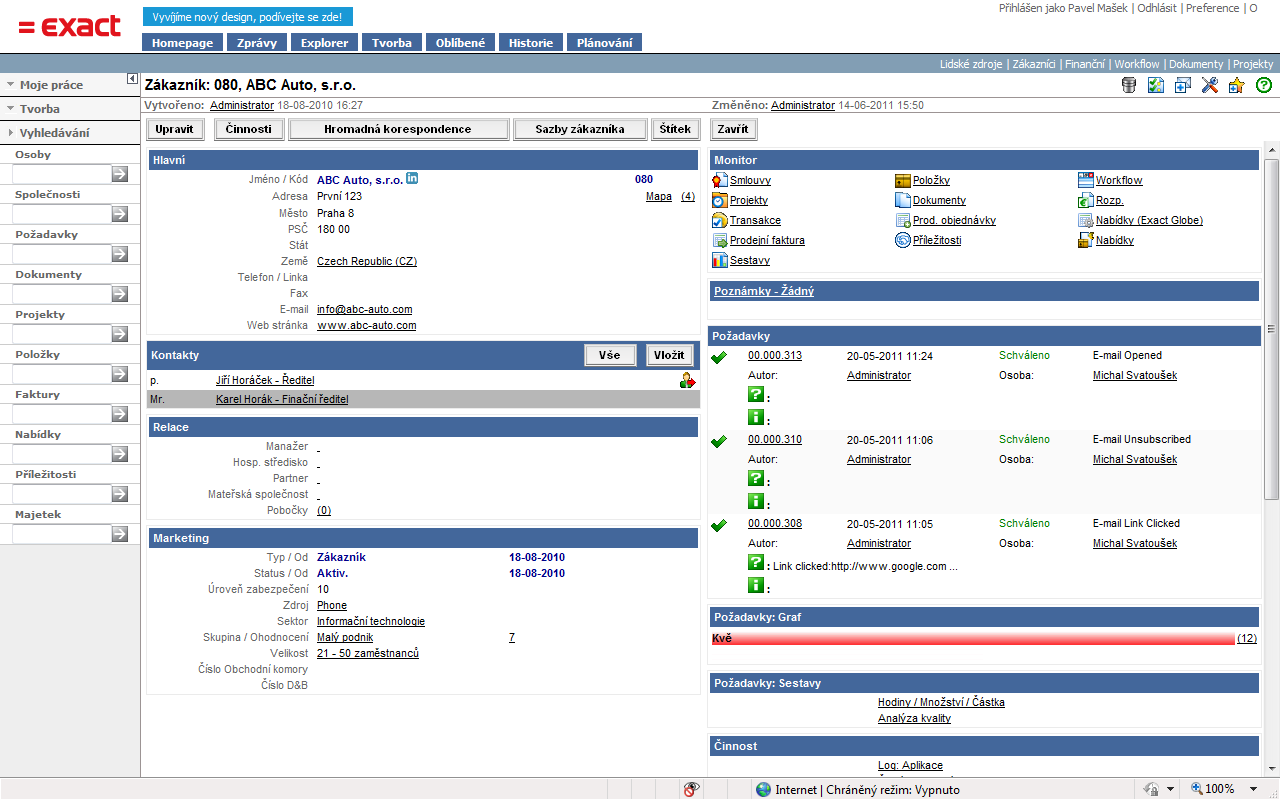The height and width of the screenshot is (800, 1280).
Task: Click the Poznámky - Žádný header link
Action: coord(764,291)
